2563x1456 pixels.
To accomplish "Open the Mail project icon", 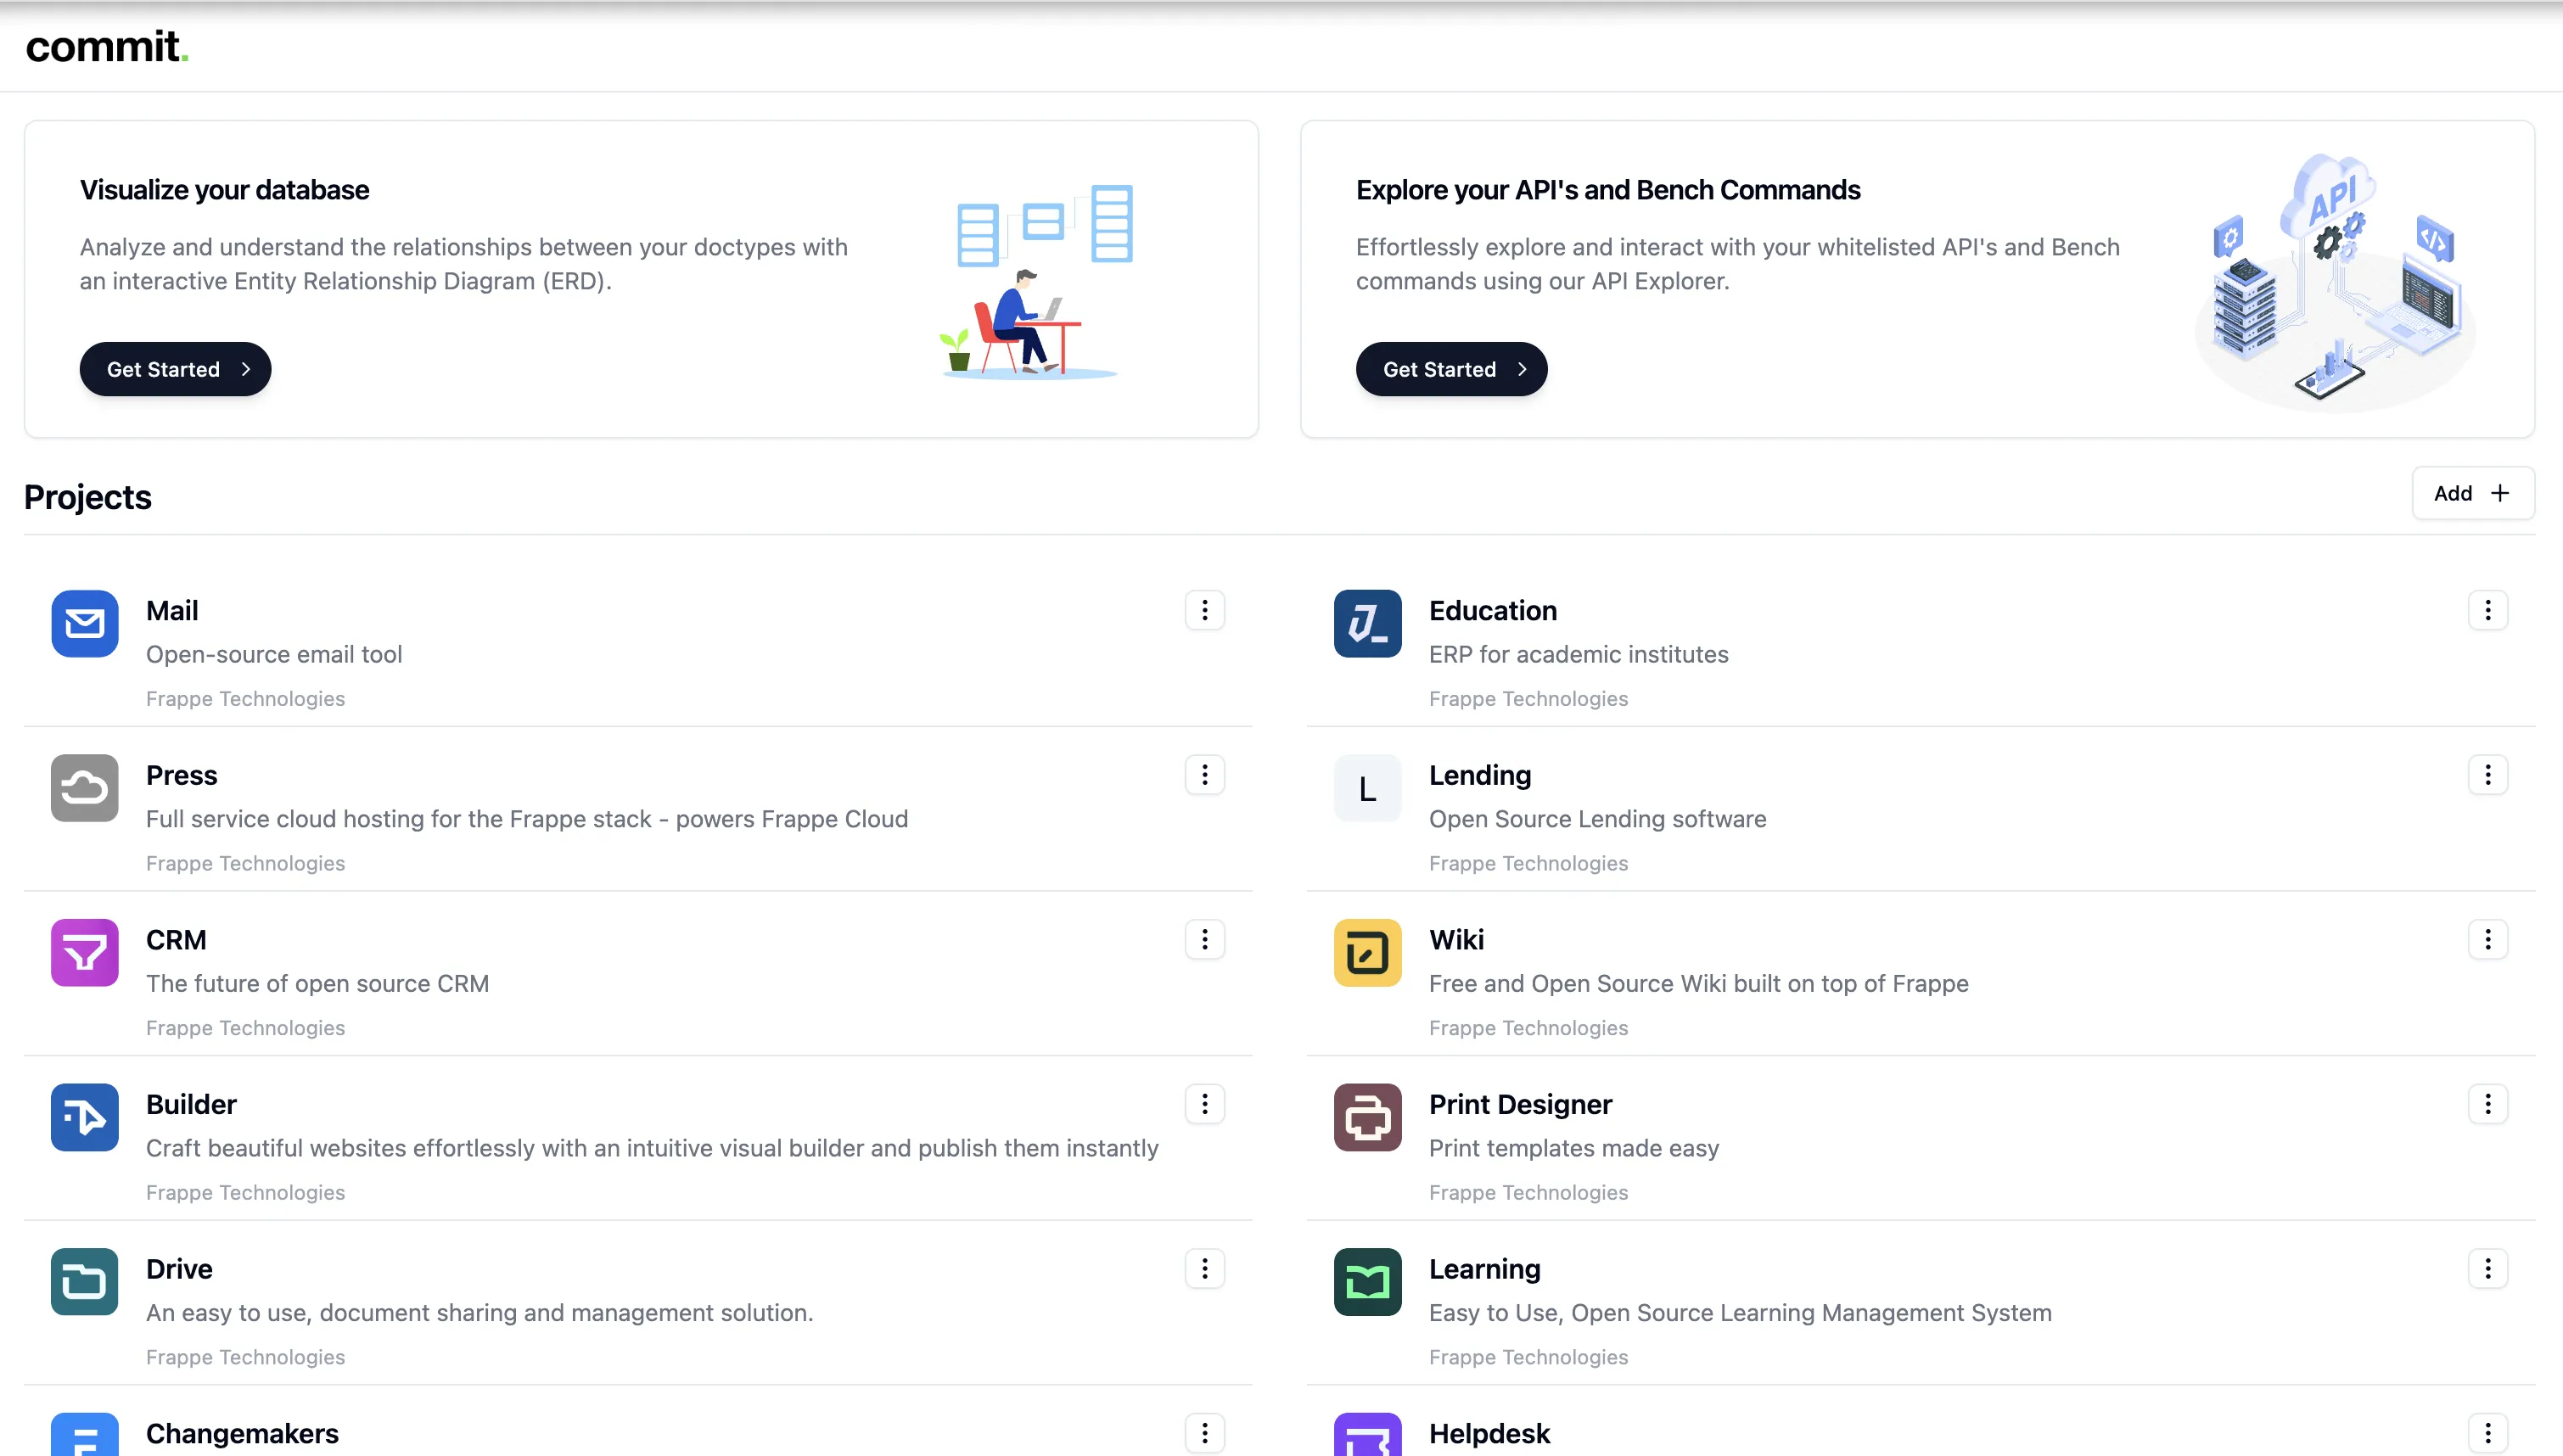I will click(84, 623).
